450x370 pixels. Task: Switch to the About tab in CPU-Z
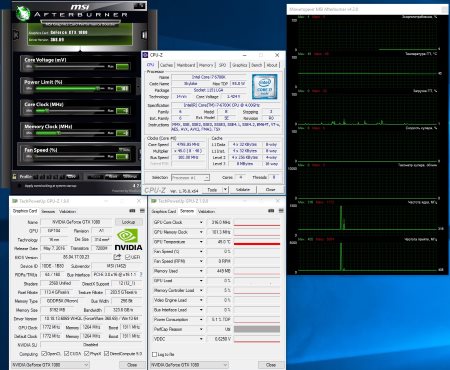point(272,65)
